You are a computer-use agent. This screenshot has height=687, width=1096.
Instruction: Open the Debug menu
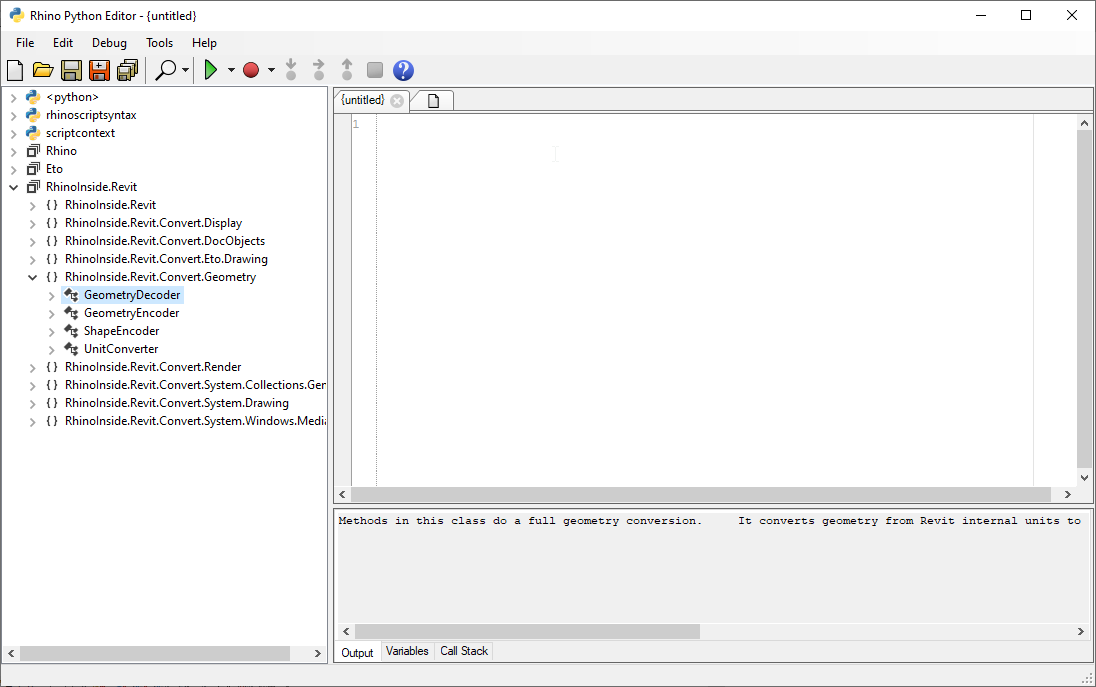pos(109,43)
